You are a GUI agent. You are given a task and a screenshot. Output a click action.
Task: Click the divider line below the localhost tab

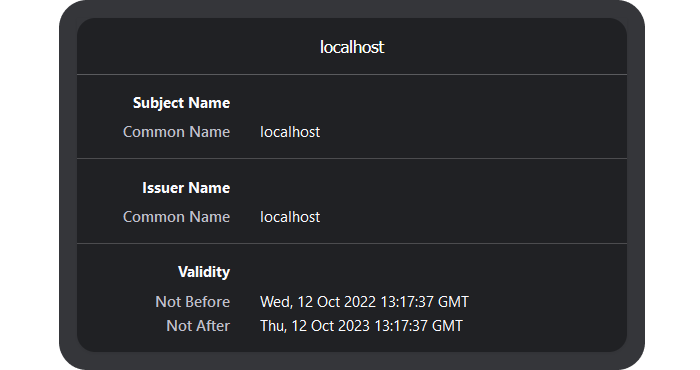(352, 74)
